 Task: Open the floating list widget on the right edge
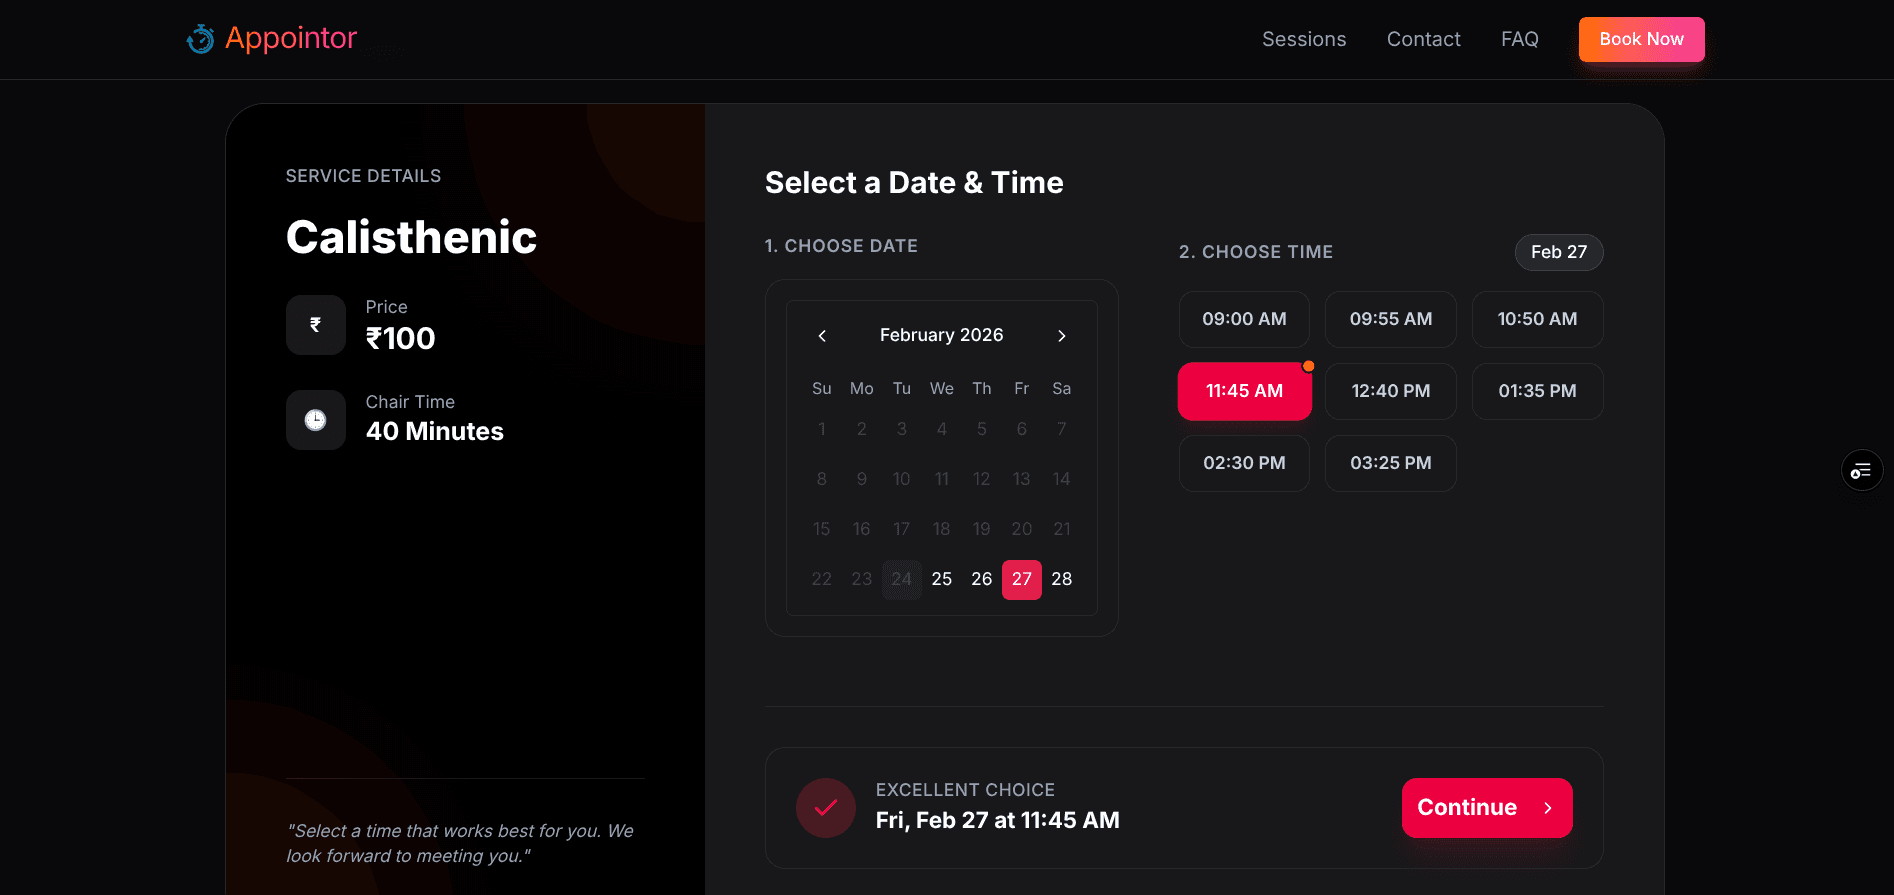[1861, 470]
